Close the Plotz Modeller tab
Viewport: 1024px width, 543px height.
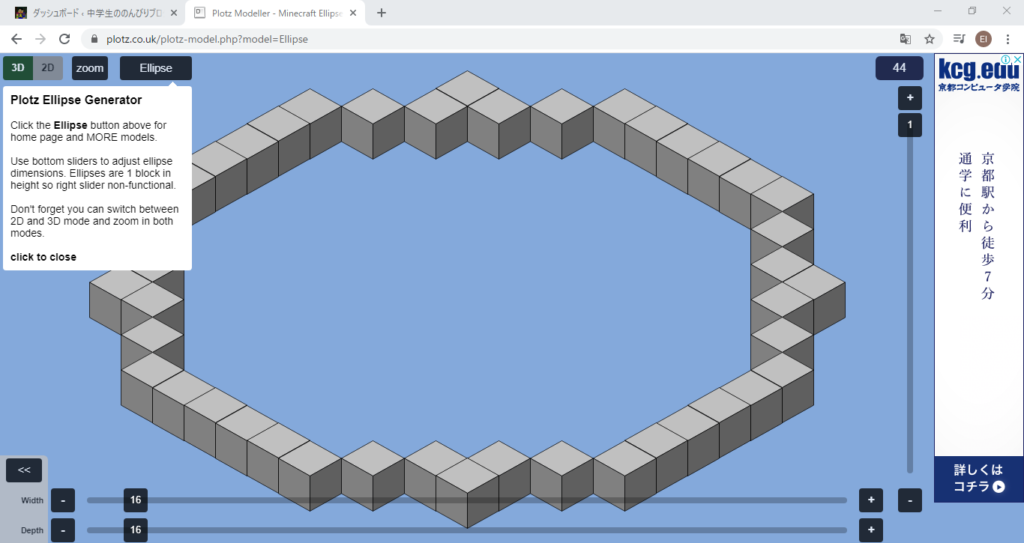353,13
